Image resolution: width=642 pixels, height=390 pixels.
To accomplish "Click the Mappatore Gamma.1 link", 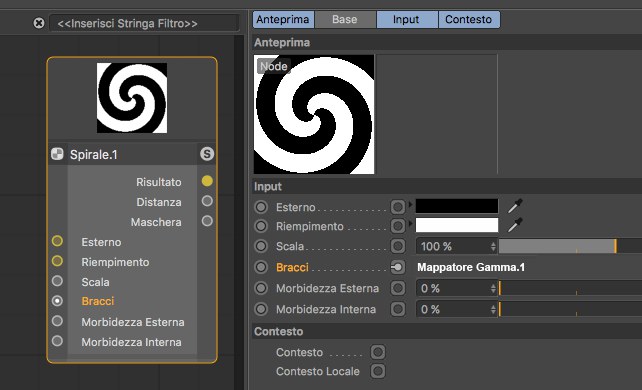I will click(x=471, y=267).
